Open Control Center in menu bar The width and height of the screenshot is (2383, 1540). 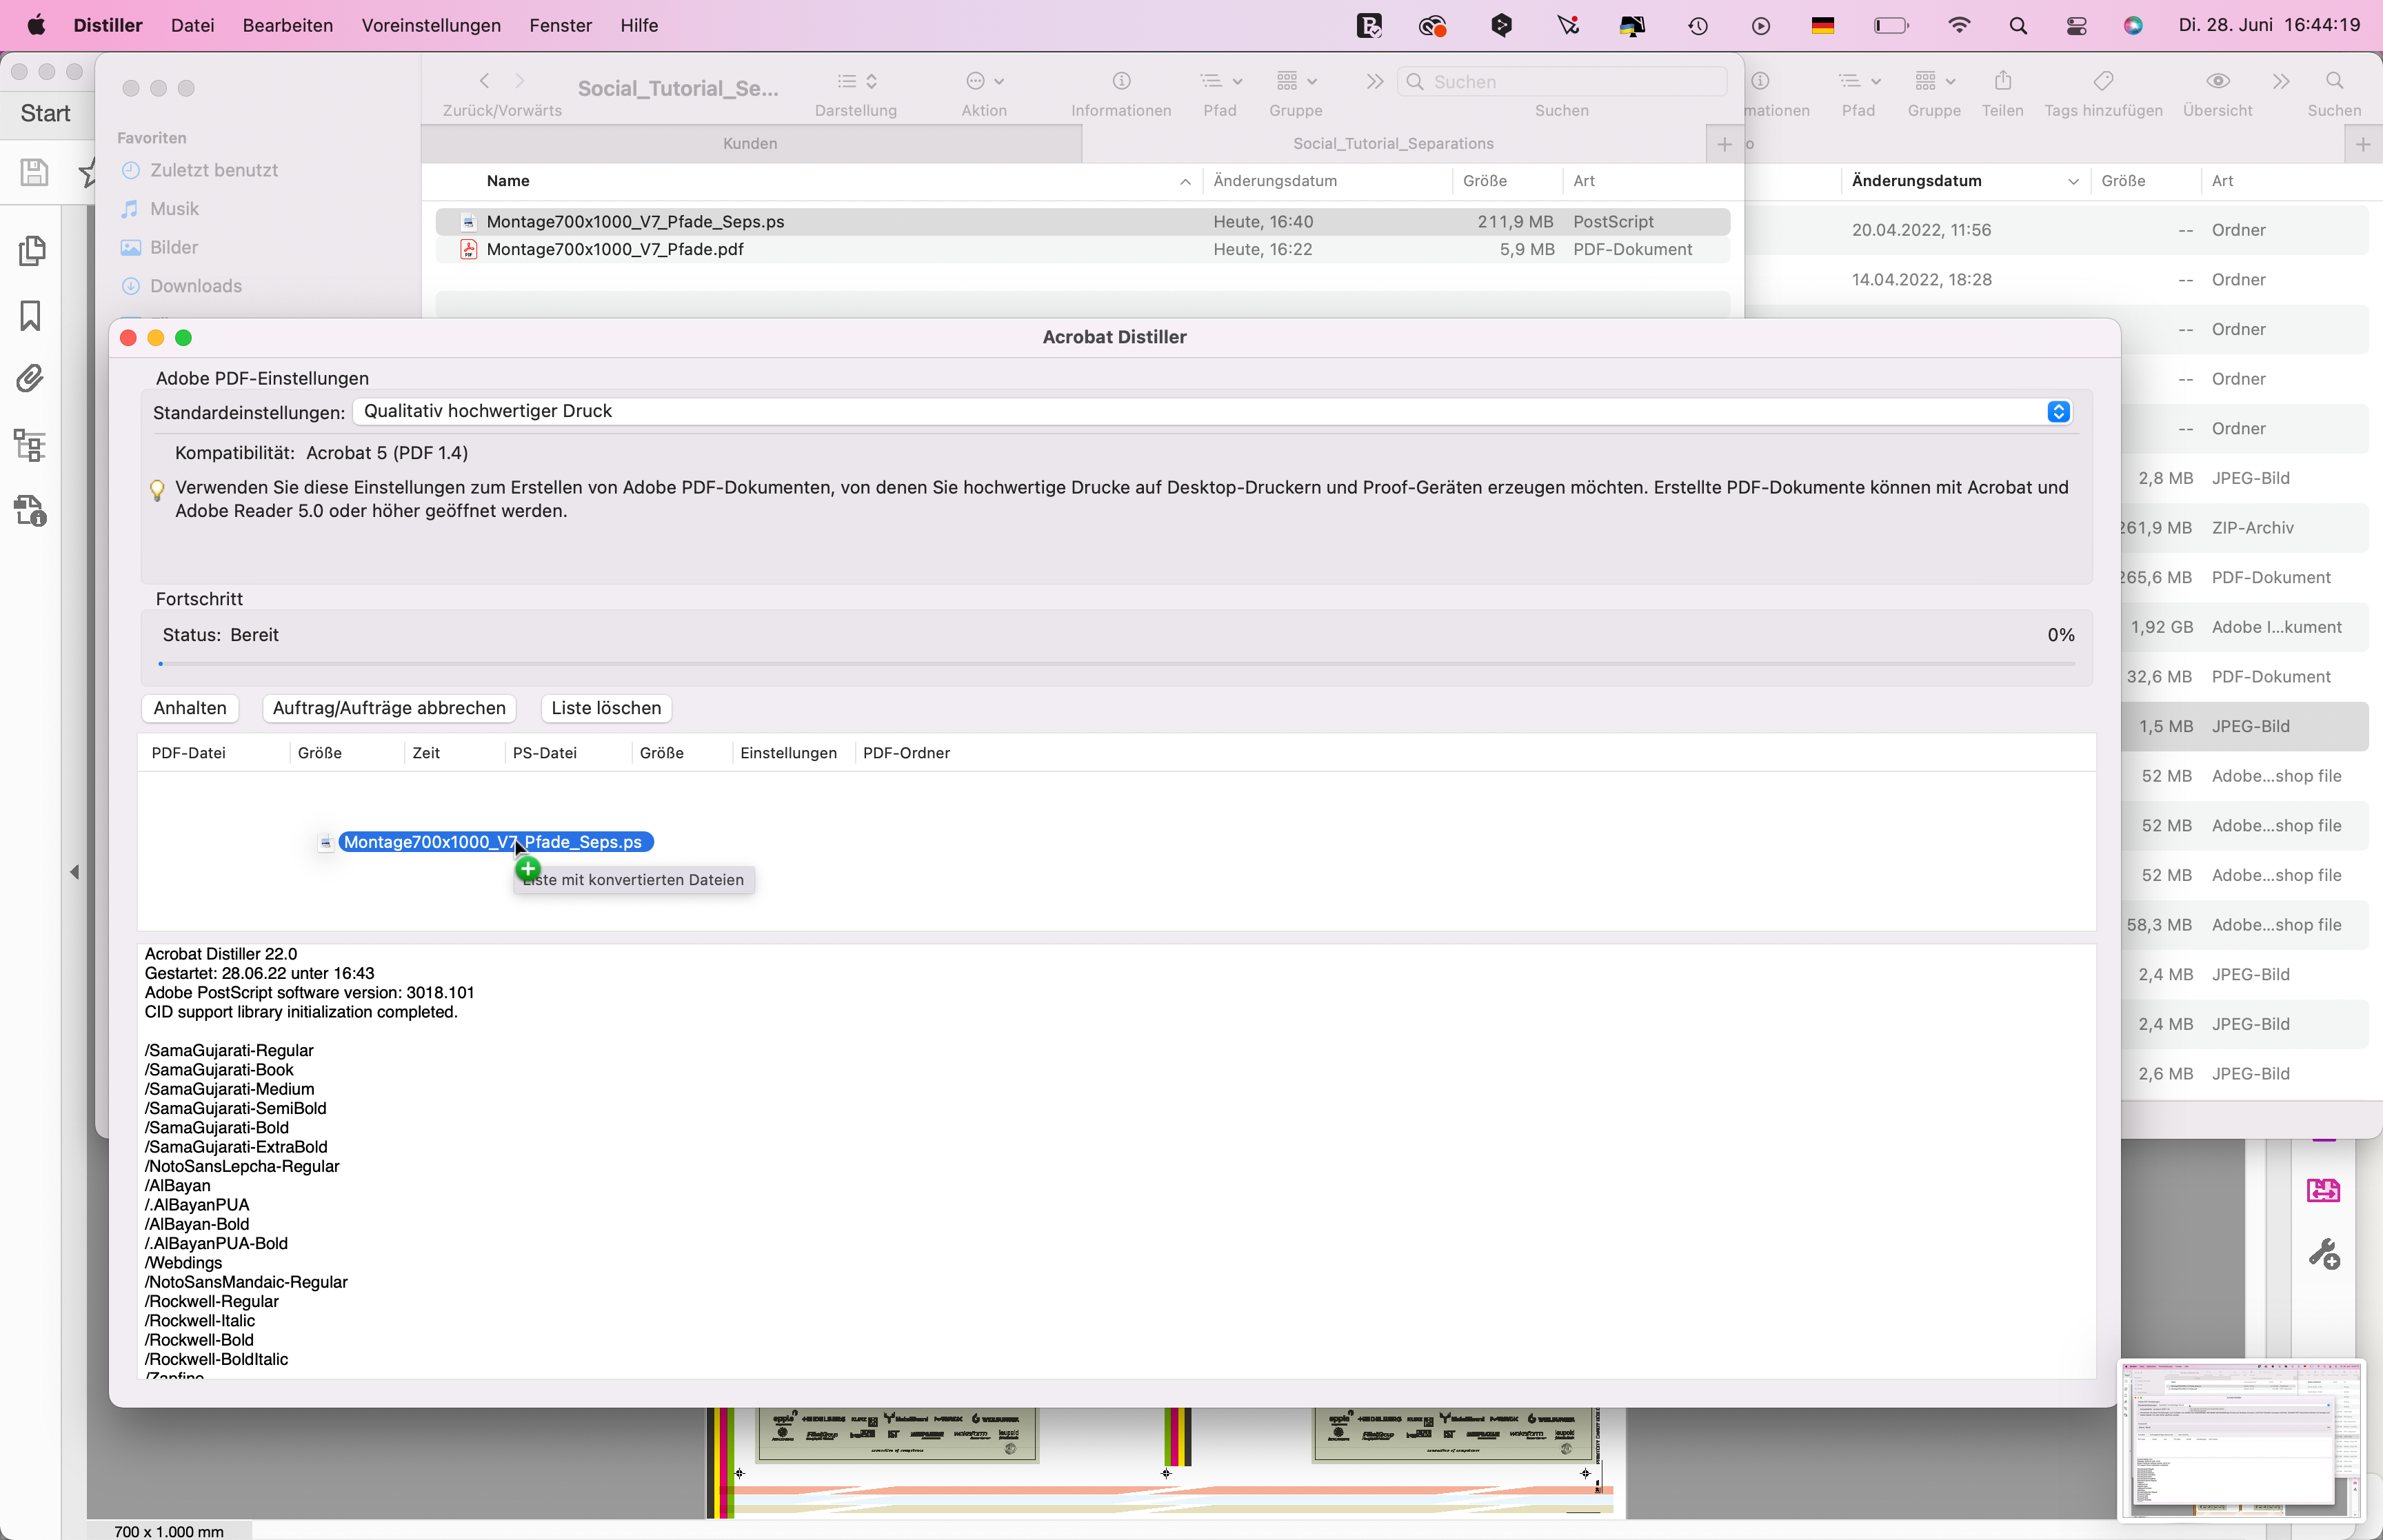2076,25
